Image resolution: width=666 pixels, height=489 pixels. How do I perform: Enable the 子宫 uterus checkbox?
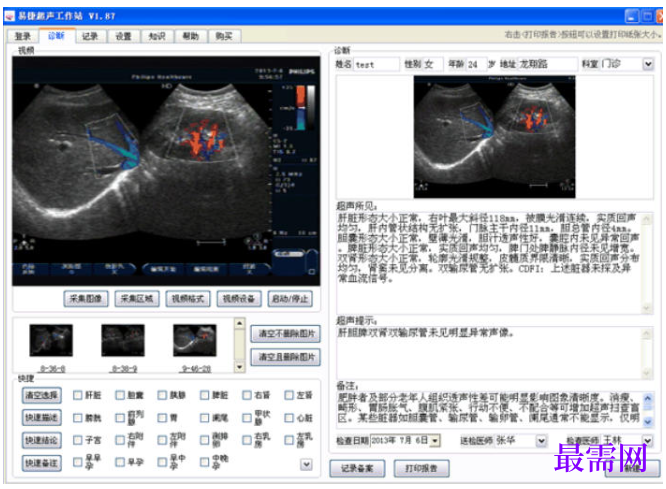tap(77, 440)
